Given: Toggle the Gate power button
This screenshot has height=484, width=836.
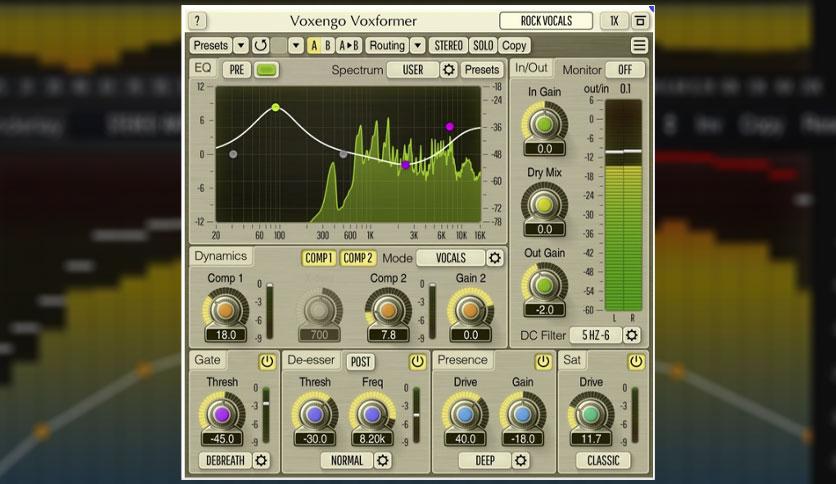Looking at the screenshot, I should pyautogui.click(x=267, y=362).
